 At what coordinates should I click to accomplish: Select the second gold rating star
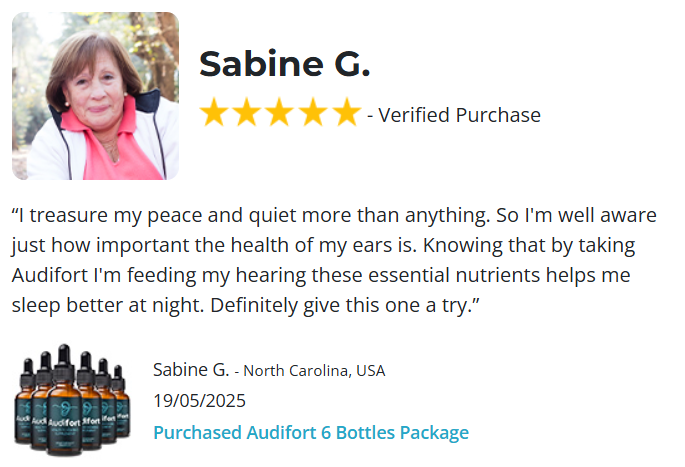pyautogui.click(x=247, y=113)
